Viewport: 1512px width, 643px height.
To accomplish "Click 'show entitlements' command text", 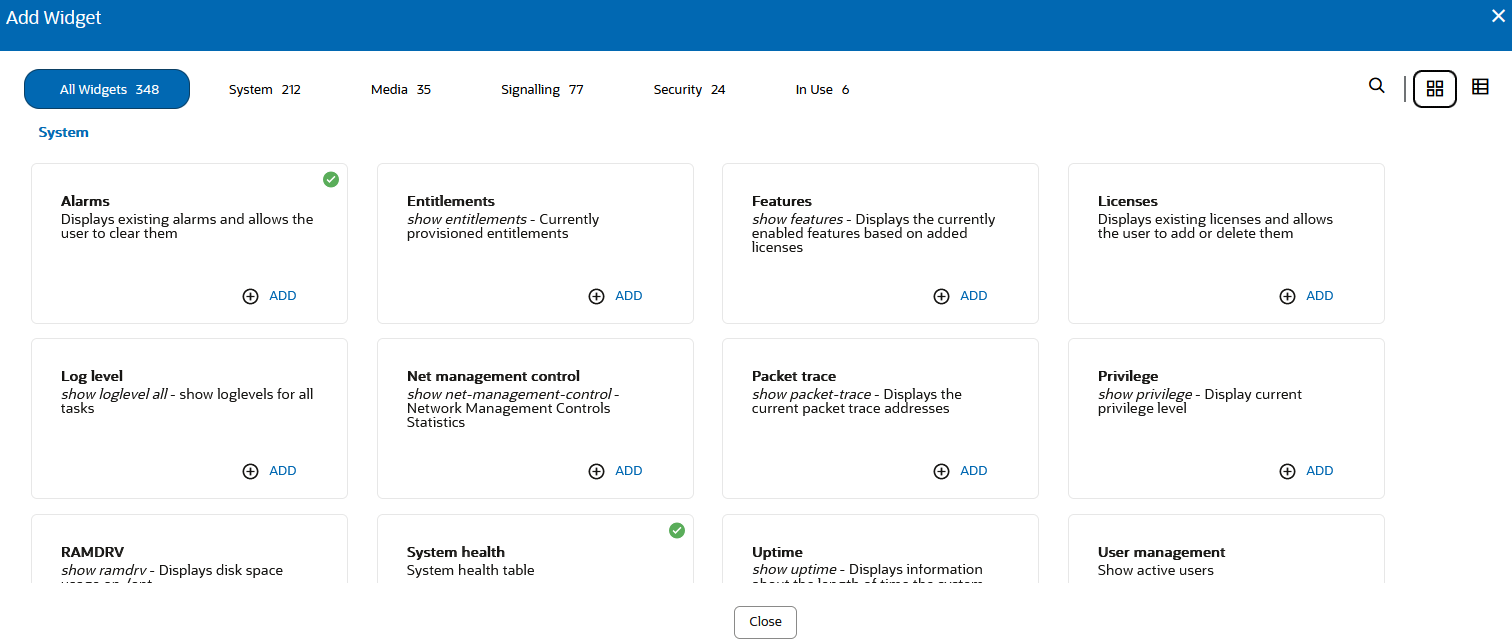I will 467,219.
